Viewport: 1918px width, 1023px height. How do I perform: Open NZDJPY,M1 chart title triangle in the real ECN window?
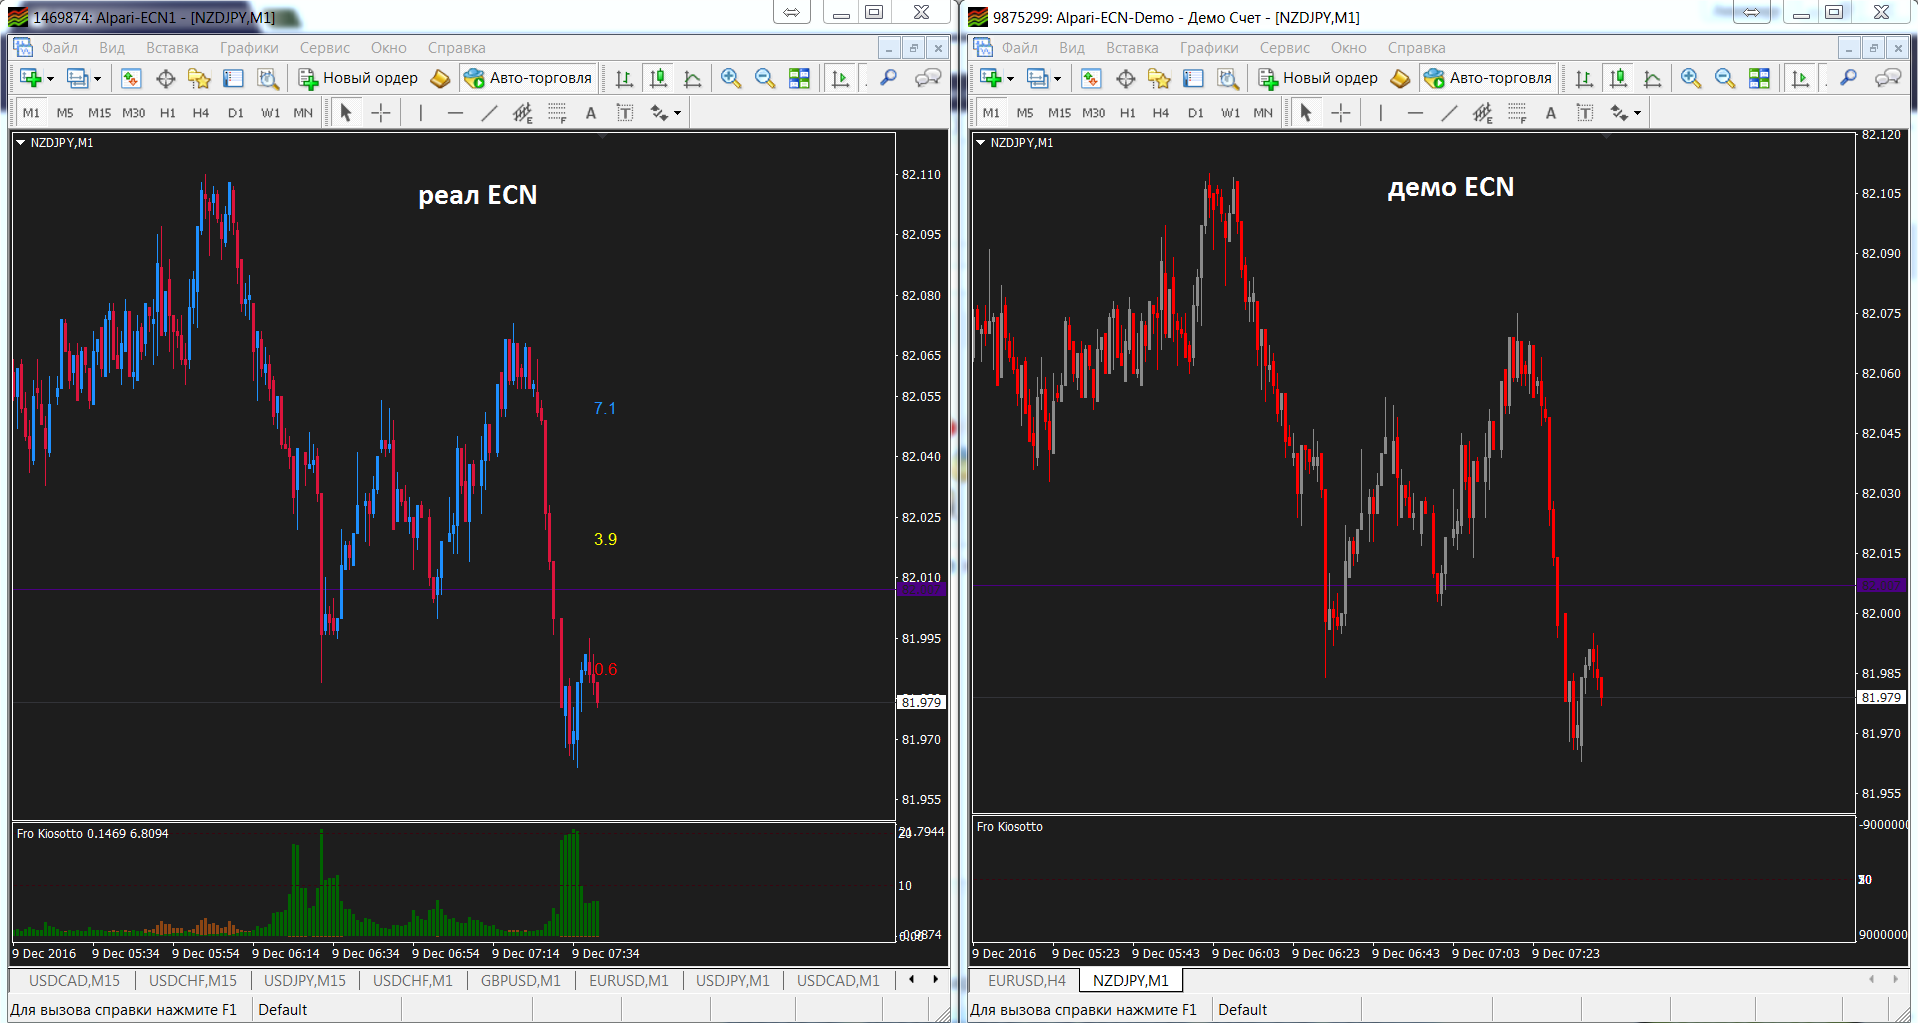click(20, 143)
